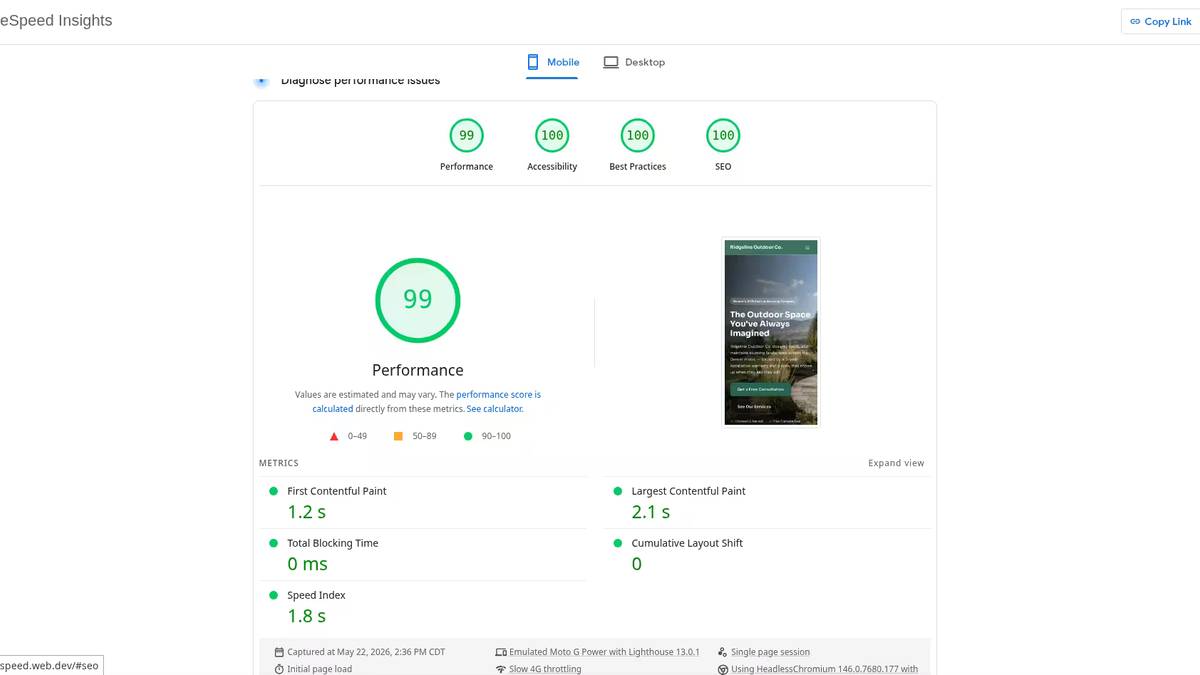The image size is (1200, 675).
Task: Click the mobile phone icon
Action: 534,62
